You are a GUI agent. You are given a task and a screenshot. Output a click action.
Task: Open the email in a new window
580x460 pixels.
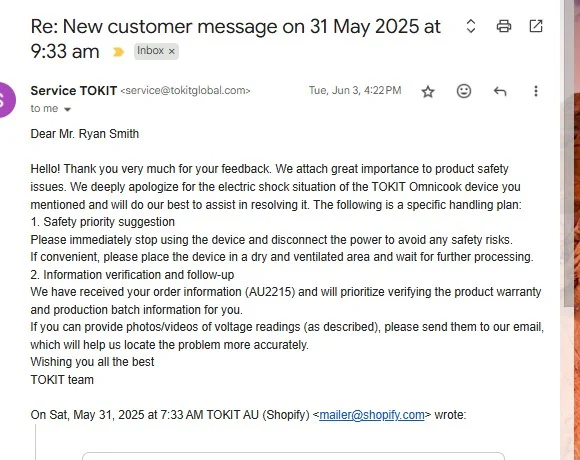(x=536, y=26)
